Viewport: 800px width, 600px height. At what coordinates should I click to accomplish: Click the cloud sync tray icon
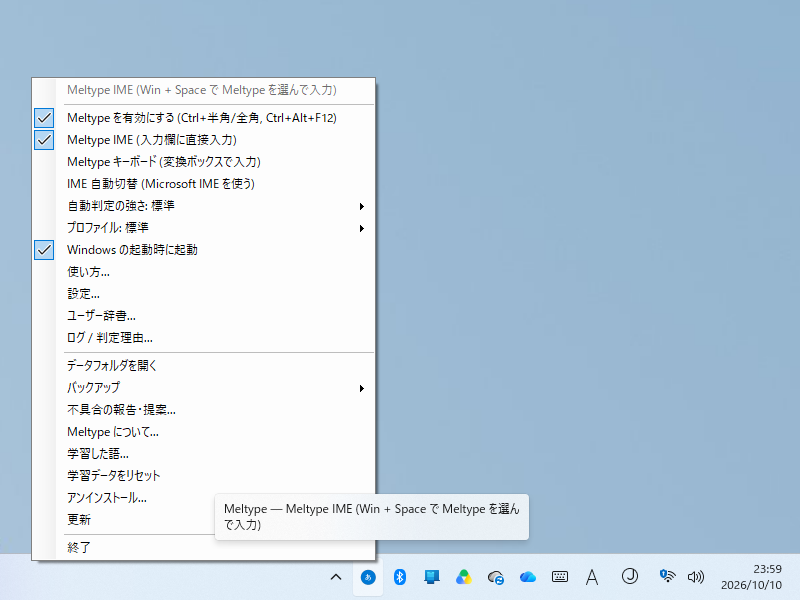495,577
